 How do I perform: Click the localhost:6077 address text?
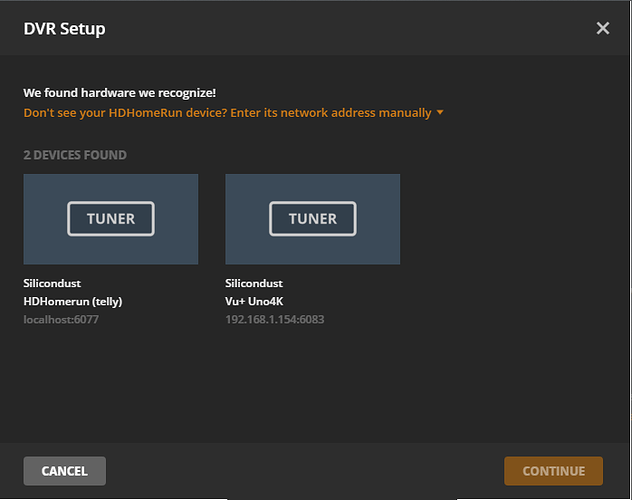click(61, 320)
